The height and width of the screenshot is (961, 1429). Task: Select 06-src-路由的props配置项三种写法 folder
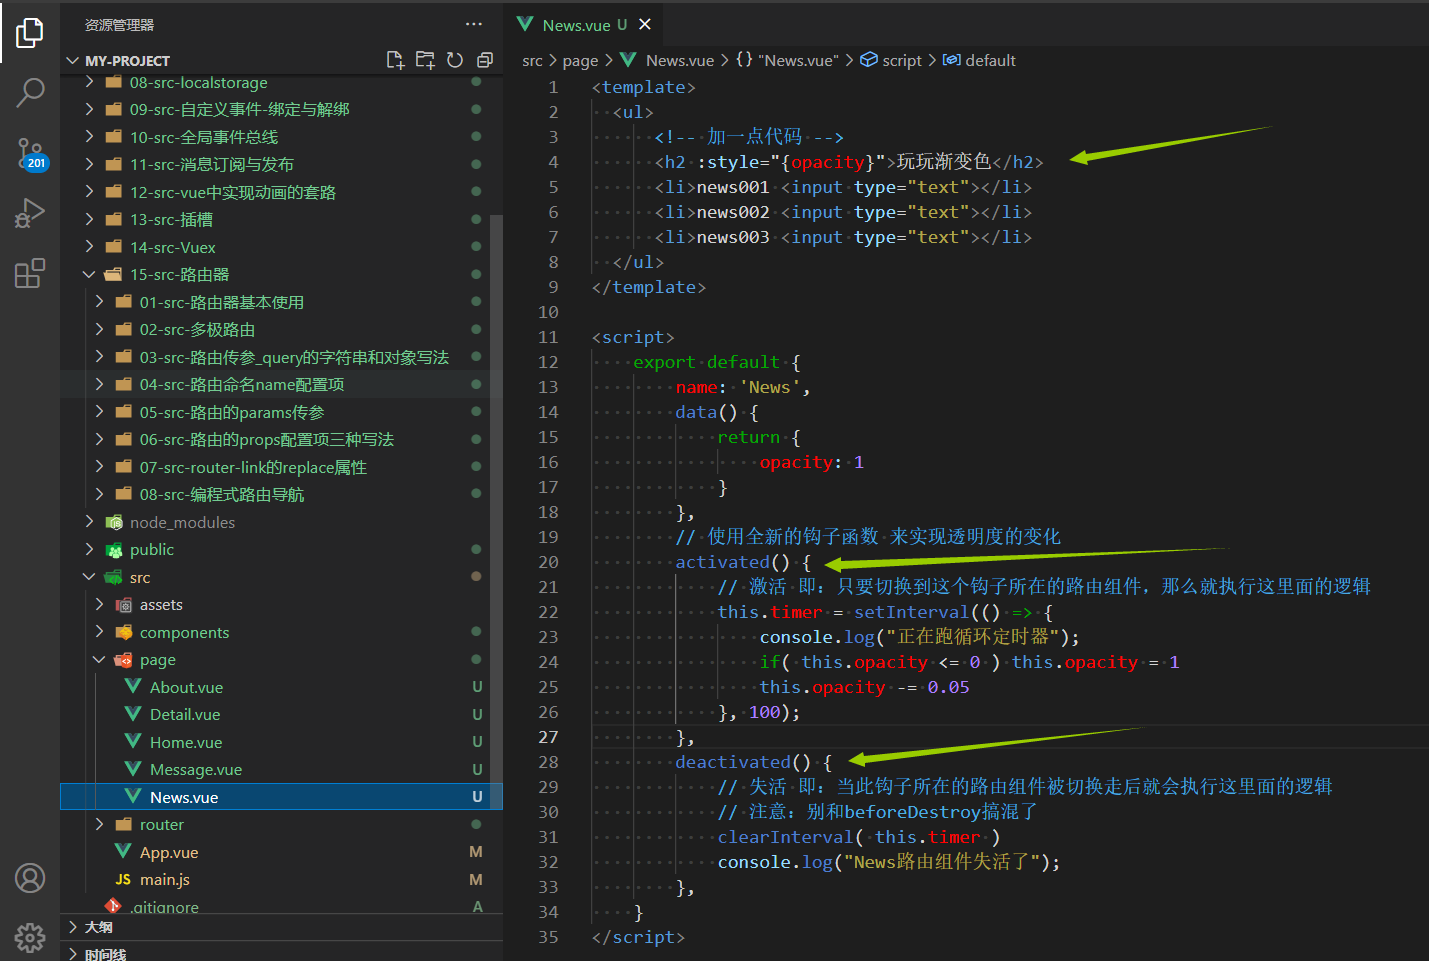click(x=267, y=439)
